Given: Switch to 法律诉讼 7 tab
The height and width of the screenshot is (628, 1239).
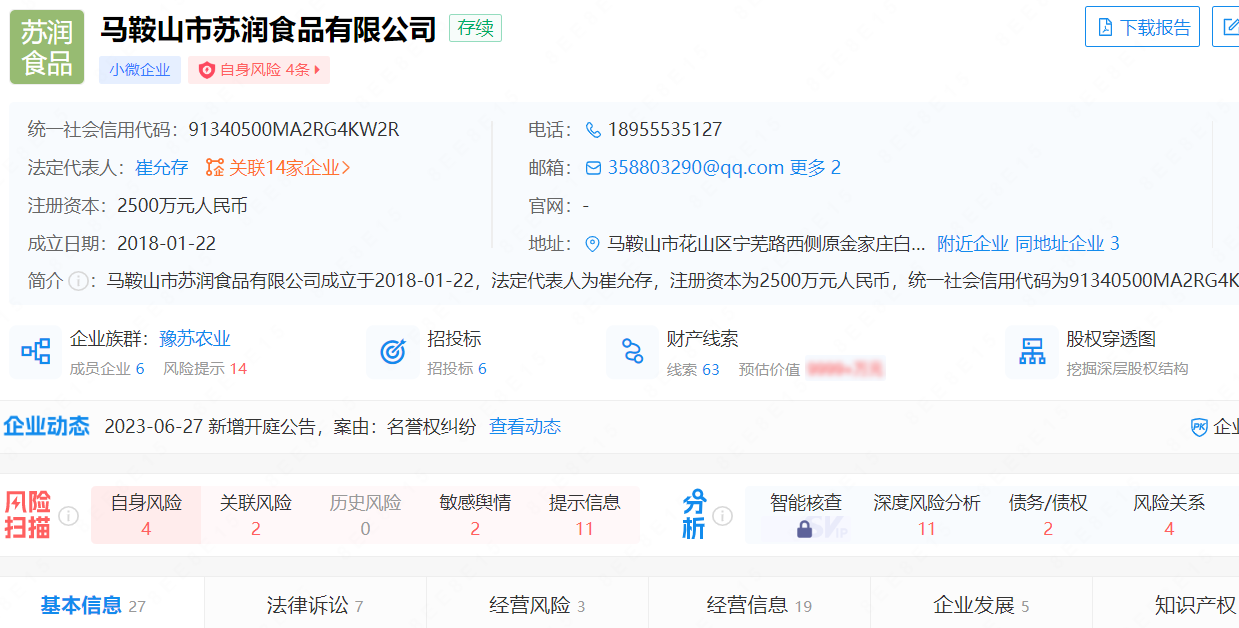Looking at the screenshot, I should pyautogui.click(x=315, y=605).
